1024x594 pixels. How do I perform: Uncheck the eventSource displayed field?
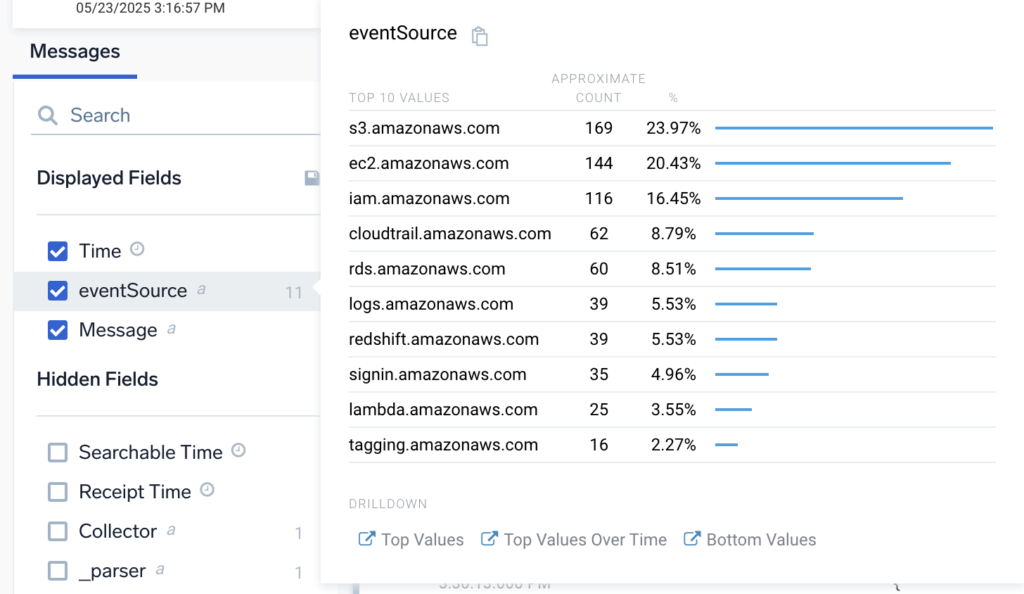tap(57, 290)
